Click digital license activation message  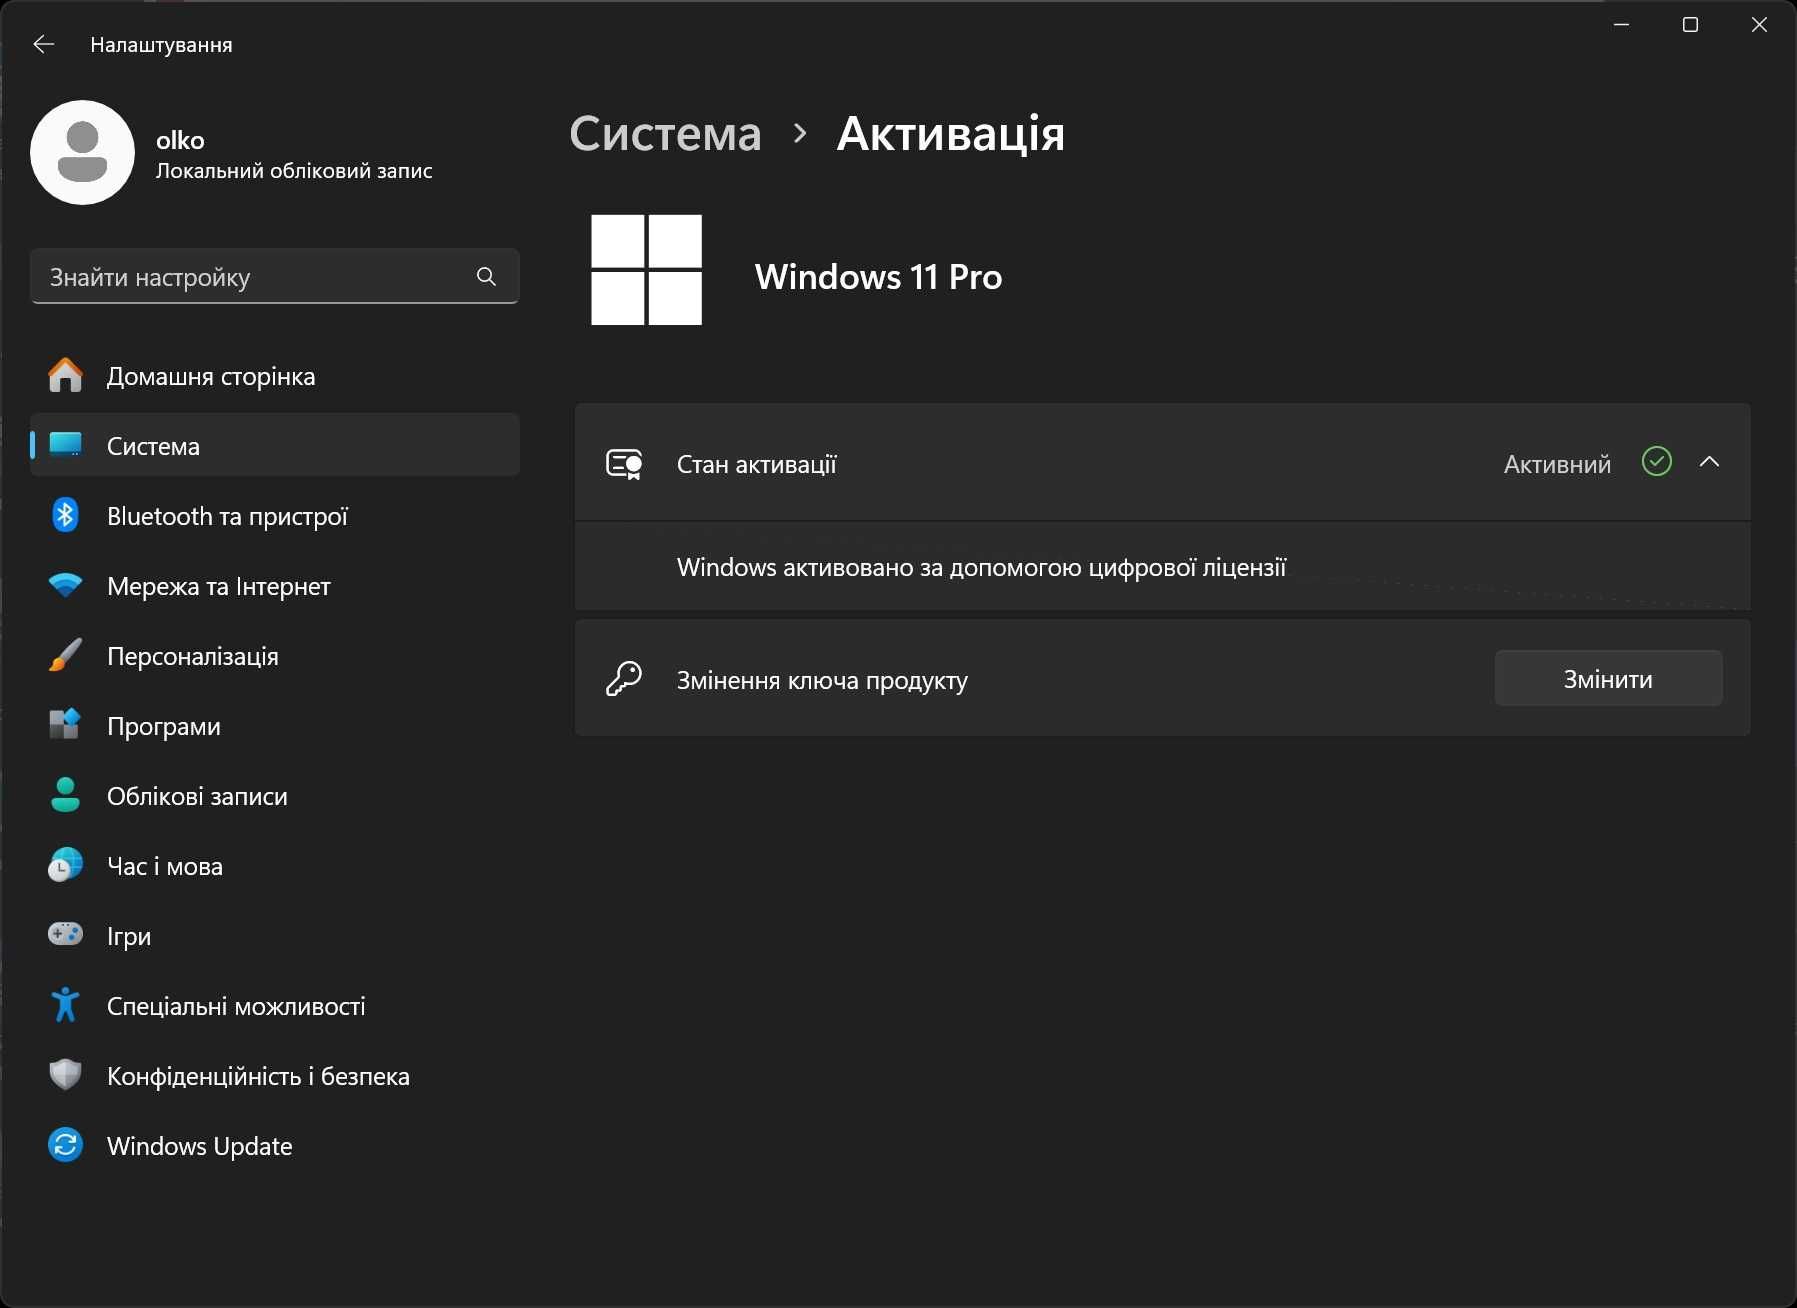981,567
